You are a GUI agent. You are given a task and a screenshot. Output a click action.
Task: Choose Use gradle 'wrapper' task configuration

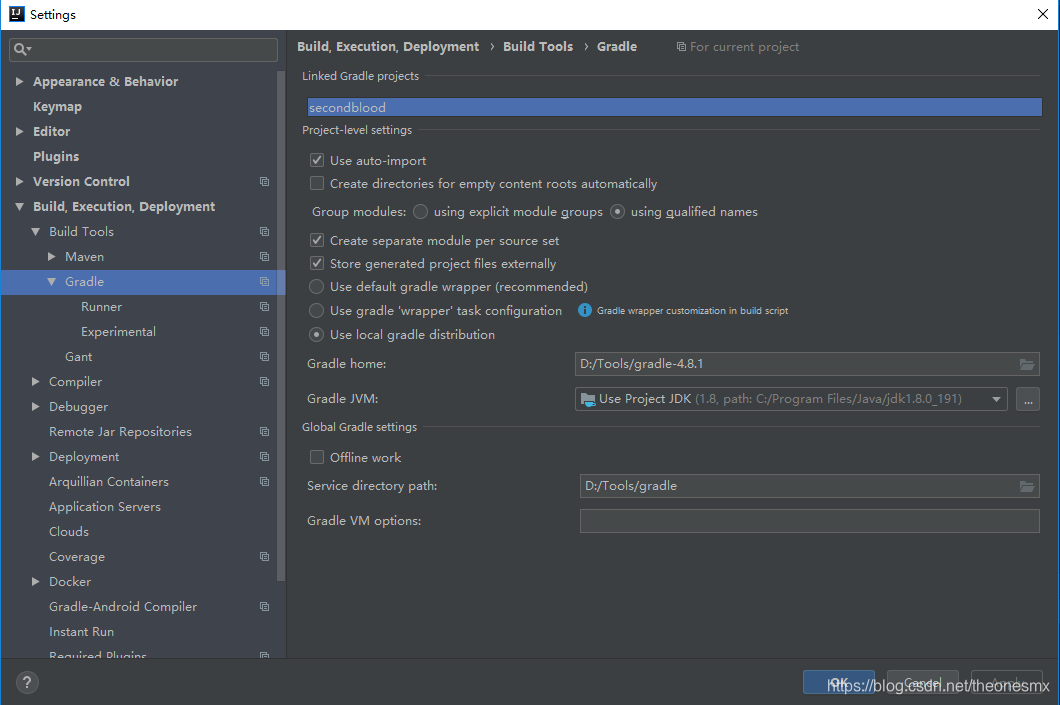[316, 311]
